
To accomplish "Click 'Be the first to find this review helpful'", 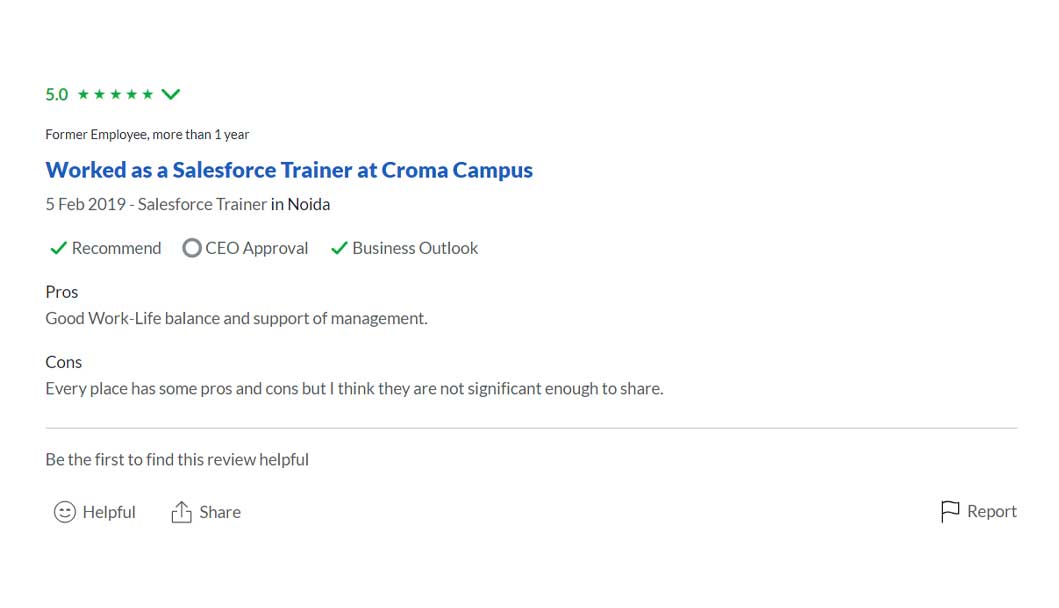I will pyautogui.click(x=177, y=460).
